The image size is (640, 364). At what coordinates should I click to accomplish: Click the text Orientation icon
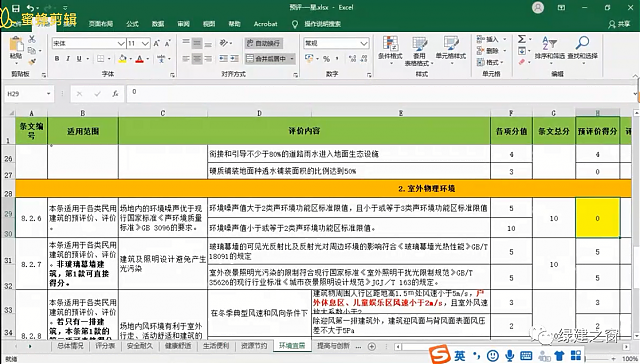pos(224,43)
